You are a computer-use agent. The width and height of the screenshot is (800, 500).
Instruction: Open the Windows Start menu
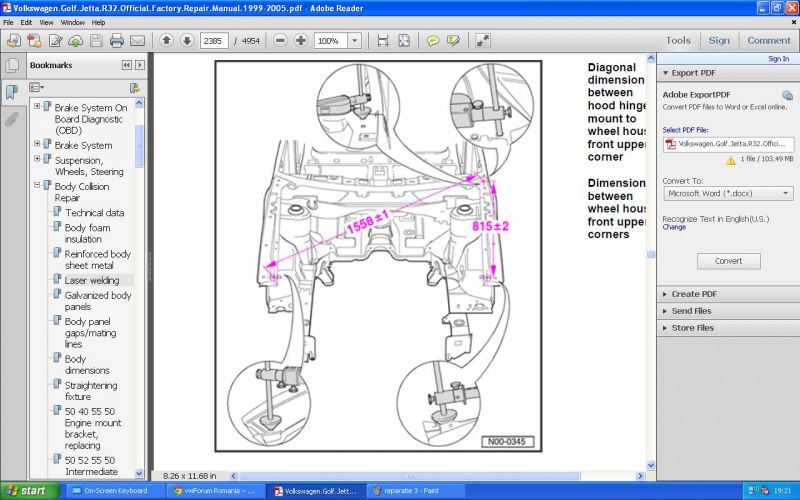(28, 491)
